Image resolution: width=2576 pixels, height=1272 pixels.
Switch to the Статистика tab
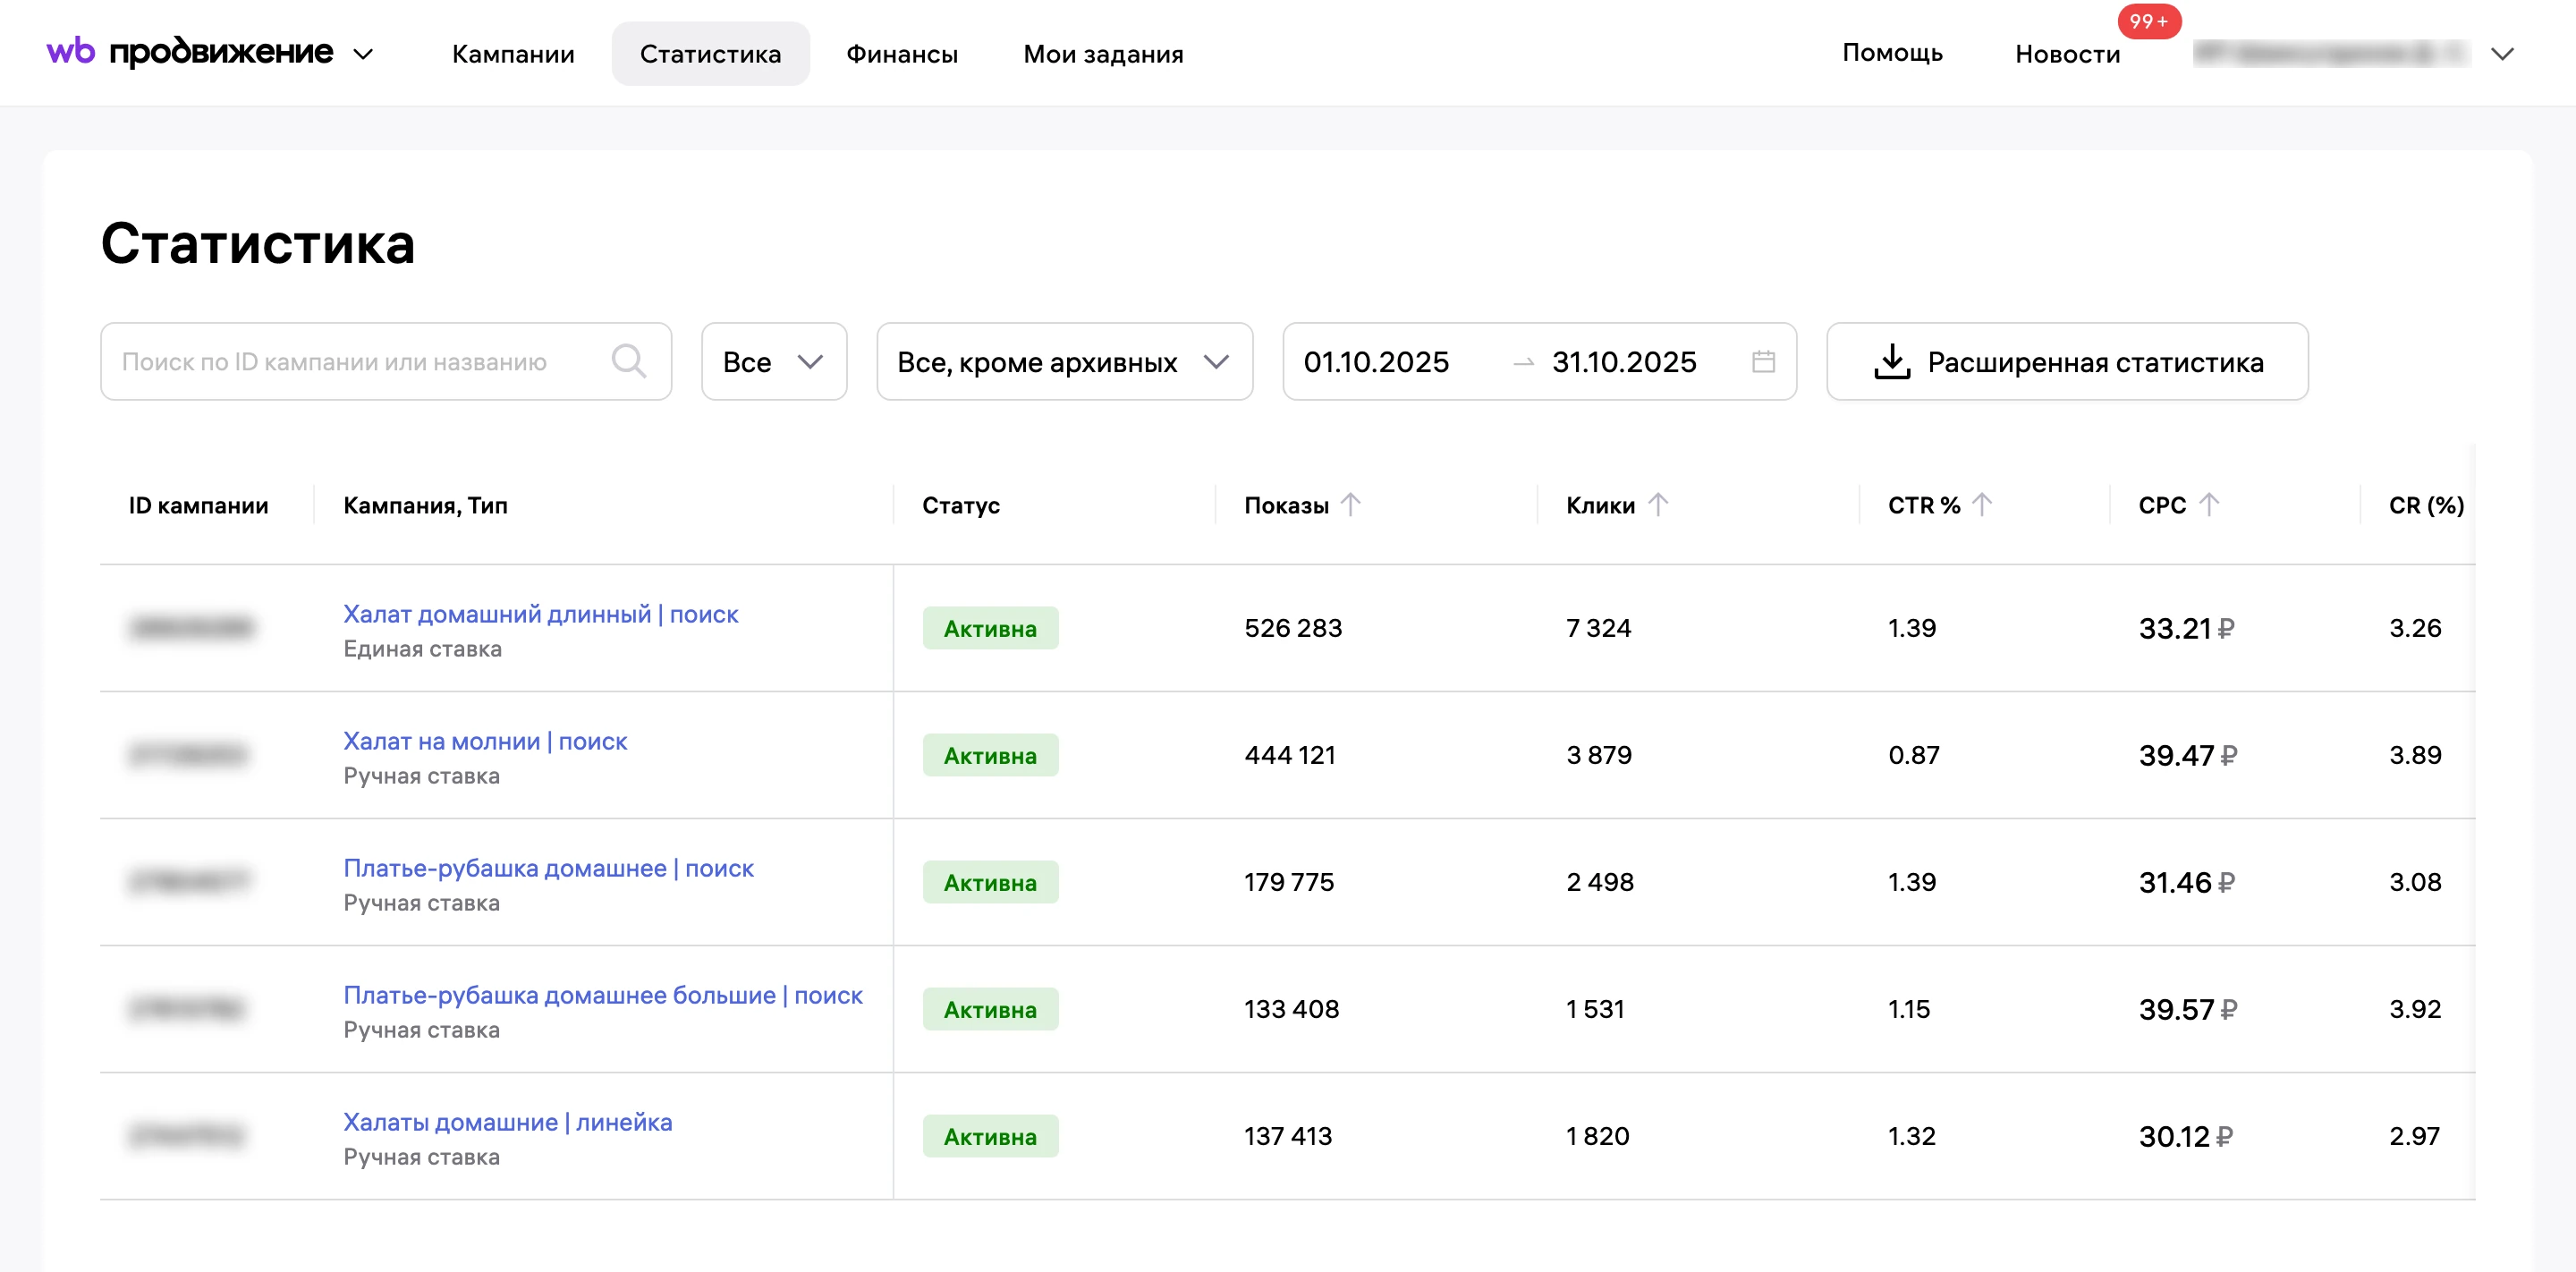(710, 54)
